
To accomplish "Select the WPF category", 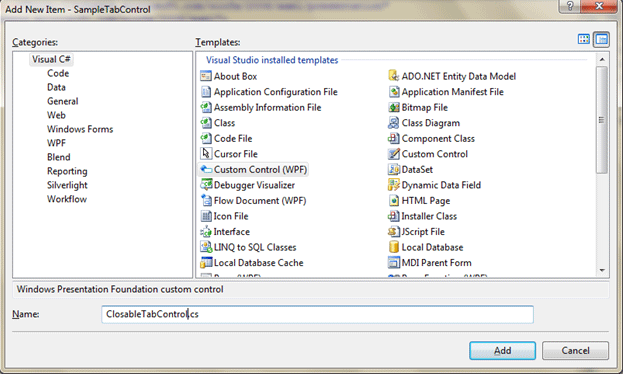I will coord(56,143).
